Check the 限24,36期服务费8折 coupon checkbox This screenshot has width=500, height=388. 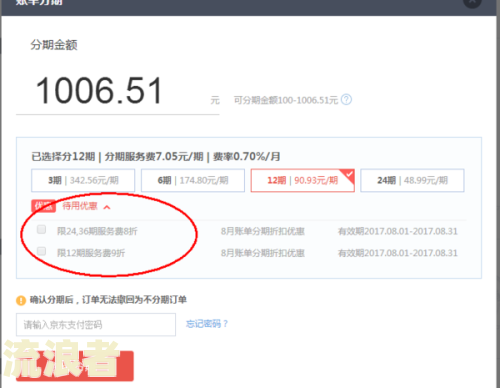pyautogui.click(x=41, y=229)
